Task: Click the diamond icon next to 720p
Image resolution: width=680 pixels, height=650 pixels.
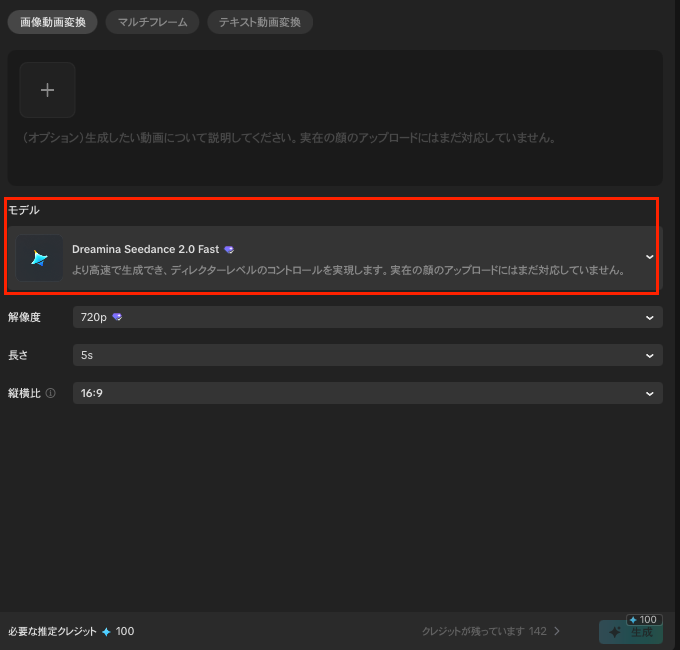Action: [x=118, y=317]
